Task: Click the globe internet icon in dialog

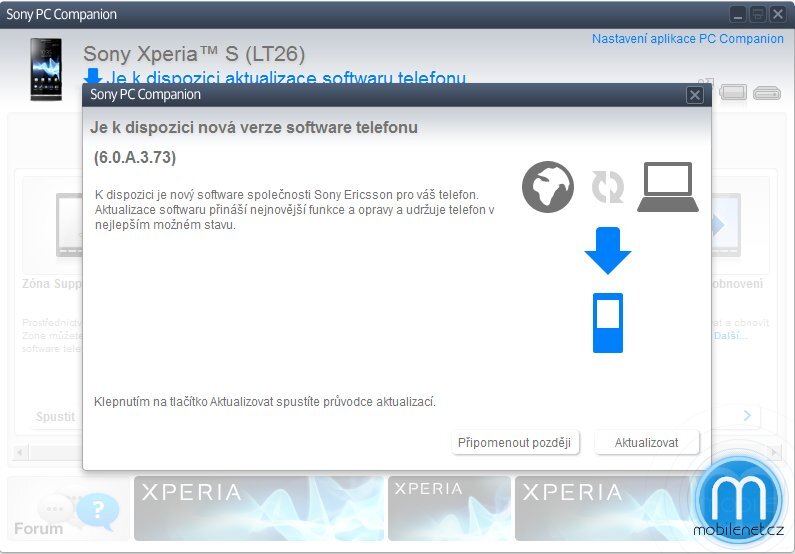Action: [x=548, y=187]
